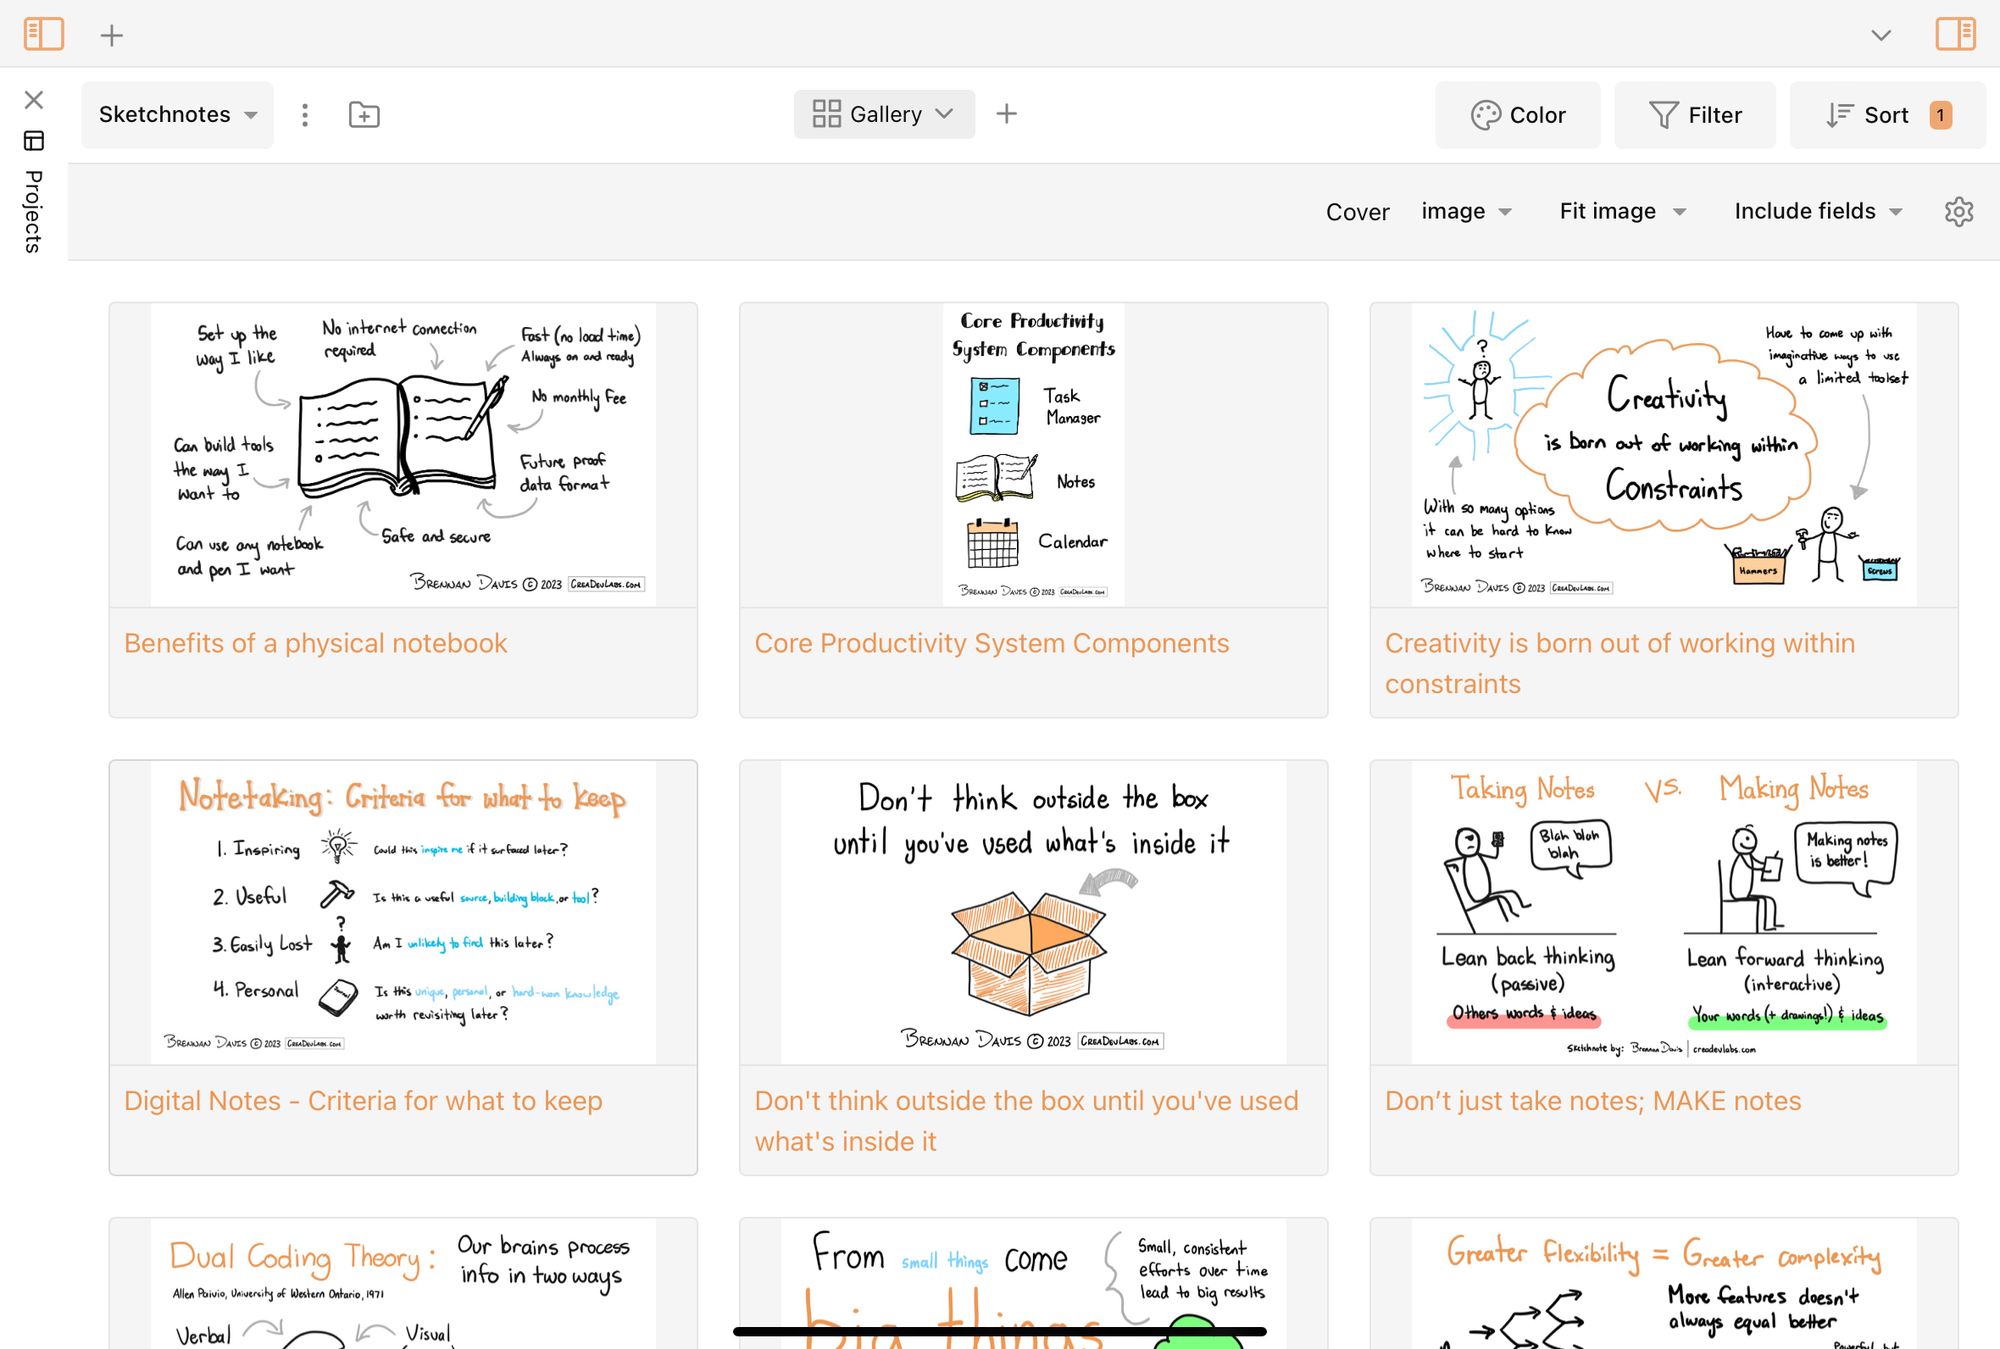Screen dimensions: 2000x1349
Task: Click the Projects table icon in sidebar
Action: point(34,141)
